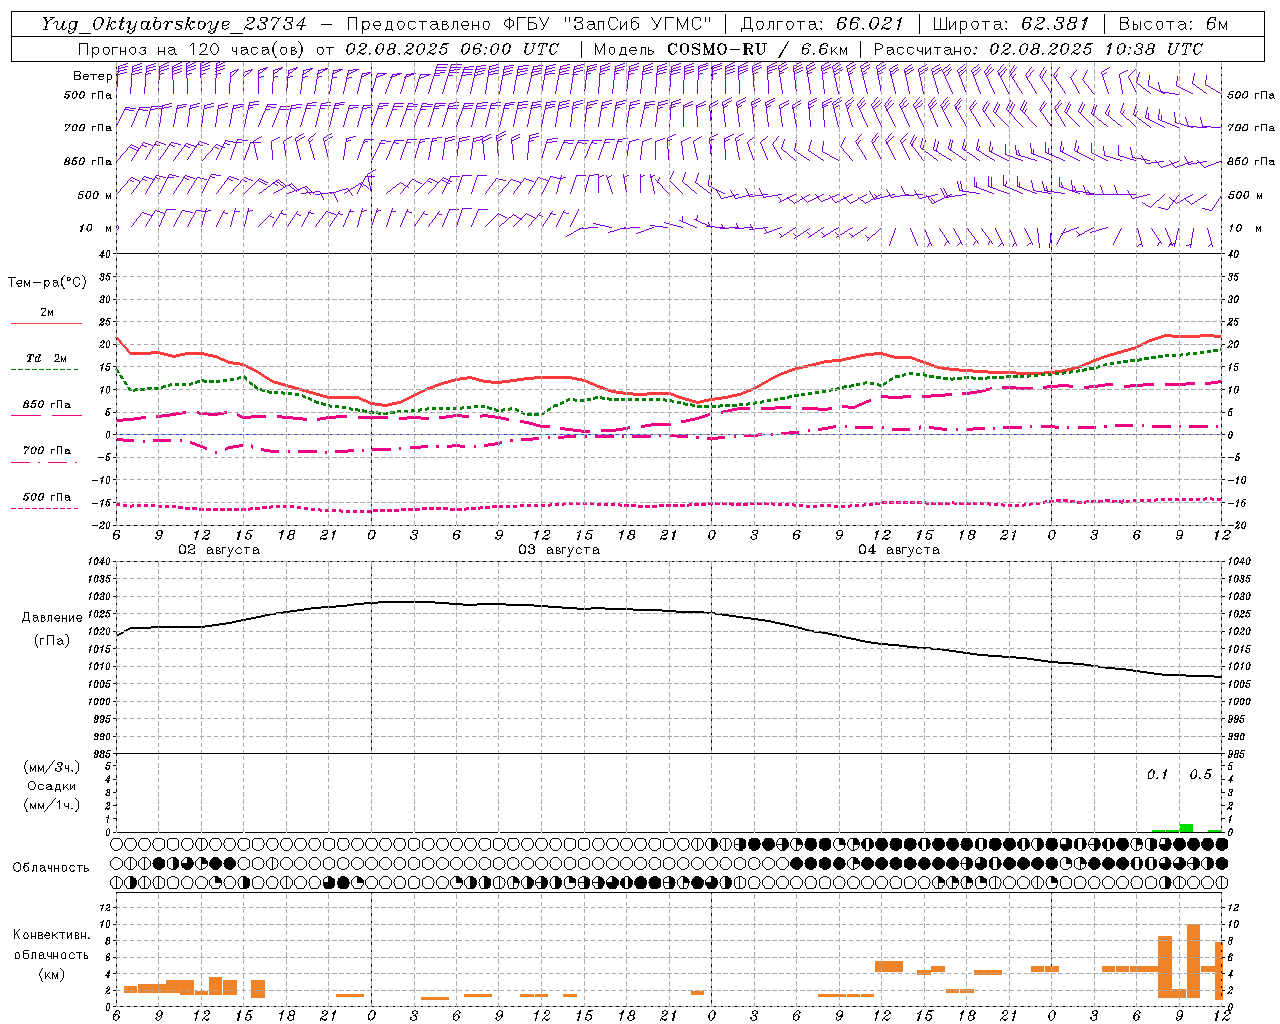This screenshot has height=1024, width=1280.
Task: Click the Тем-ра(°C) axis title
Action: point(47,283)
